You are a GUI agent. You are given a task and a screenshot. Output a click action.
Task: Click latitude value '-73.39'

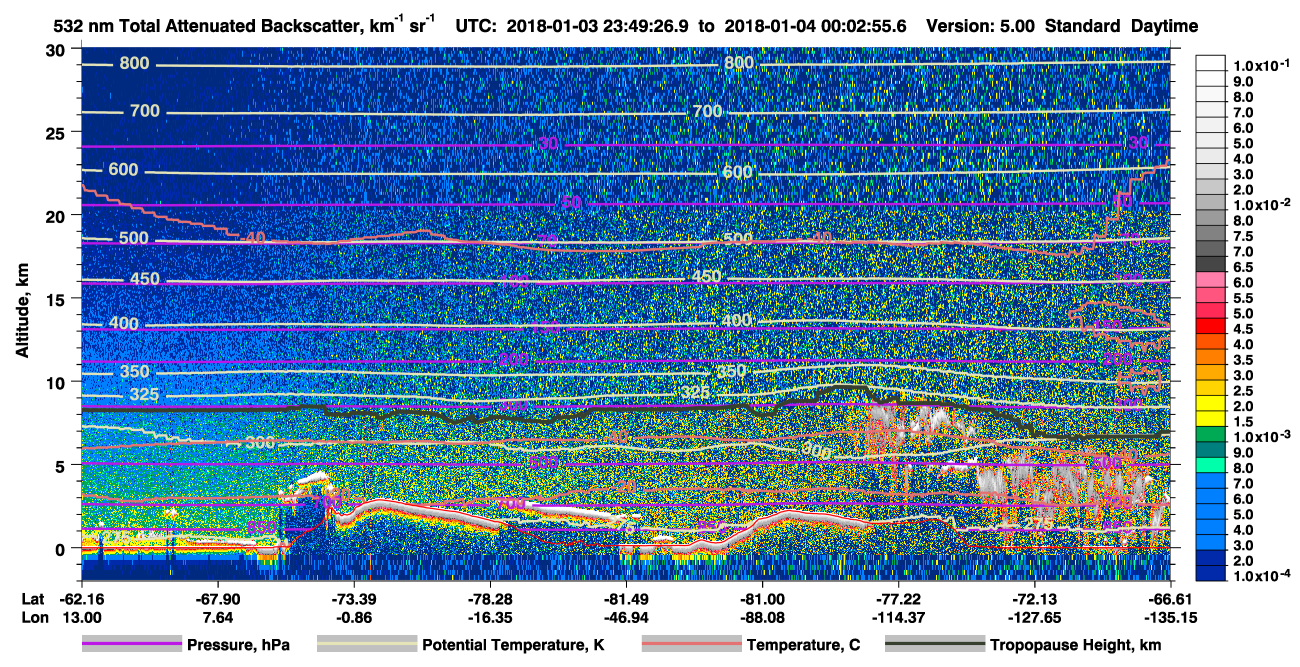click(353, 598)
